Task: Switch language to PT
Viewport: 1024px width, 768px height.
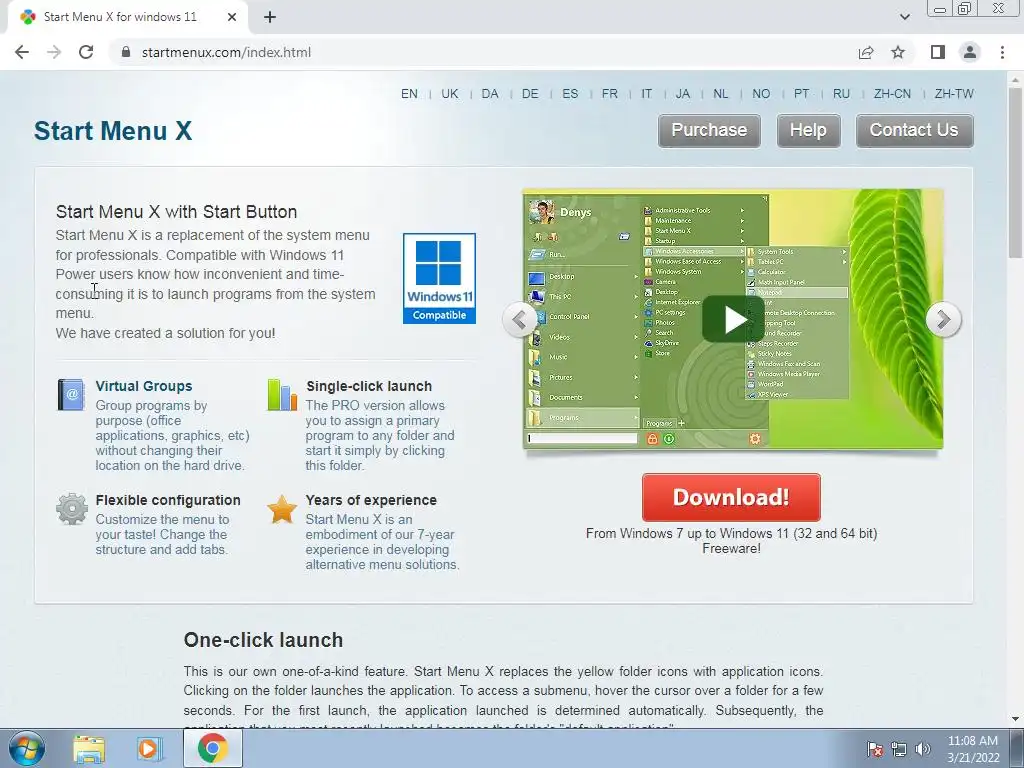Action: [x=801, y=93]
